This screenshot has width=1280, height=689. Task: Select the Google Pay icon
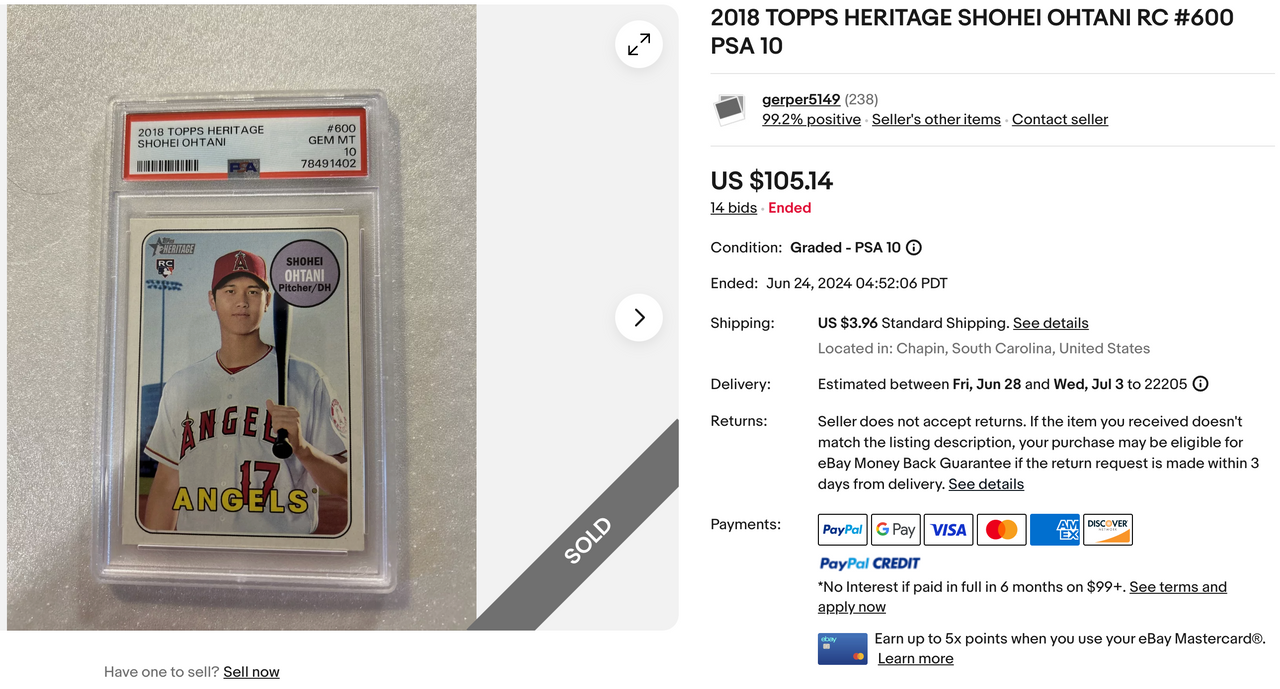click(x=896, y=530)
